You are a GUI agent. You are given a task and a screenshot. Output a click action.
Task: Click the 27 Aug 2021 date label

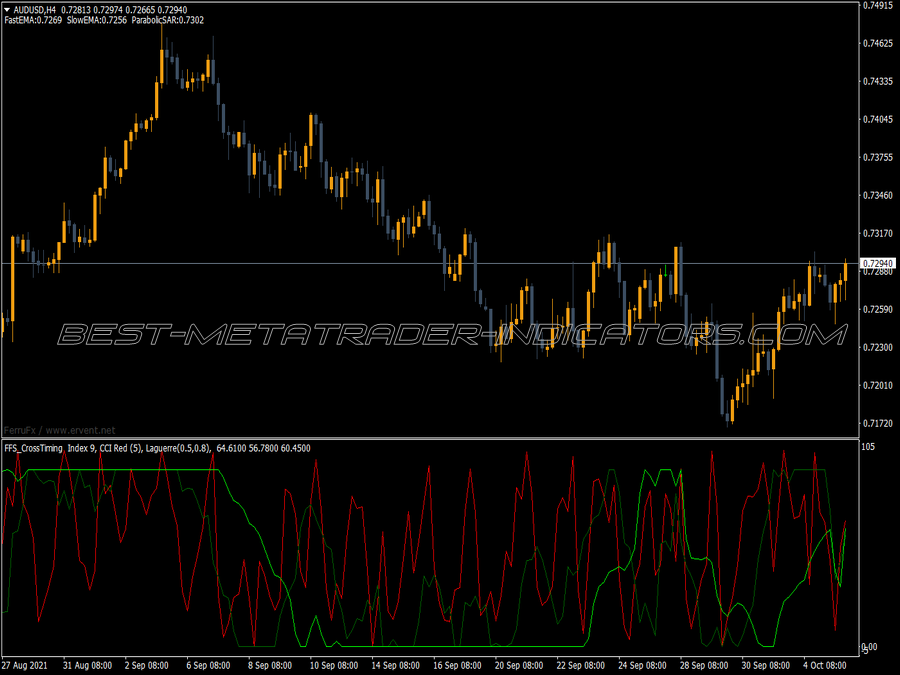[24, 665]
